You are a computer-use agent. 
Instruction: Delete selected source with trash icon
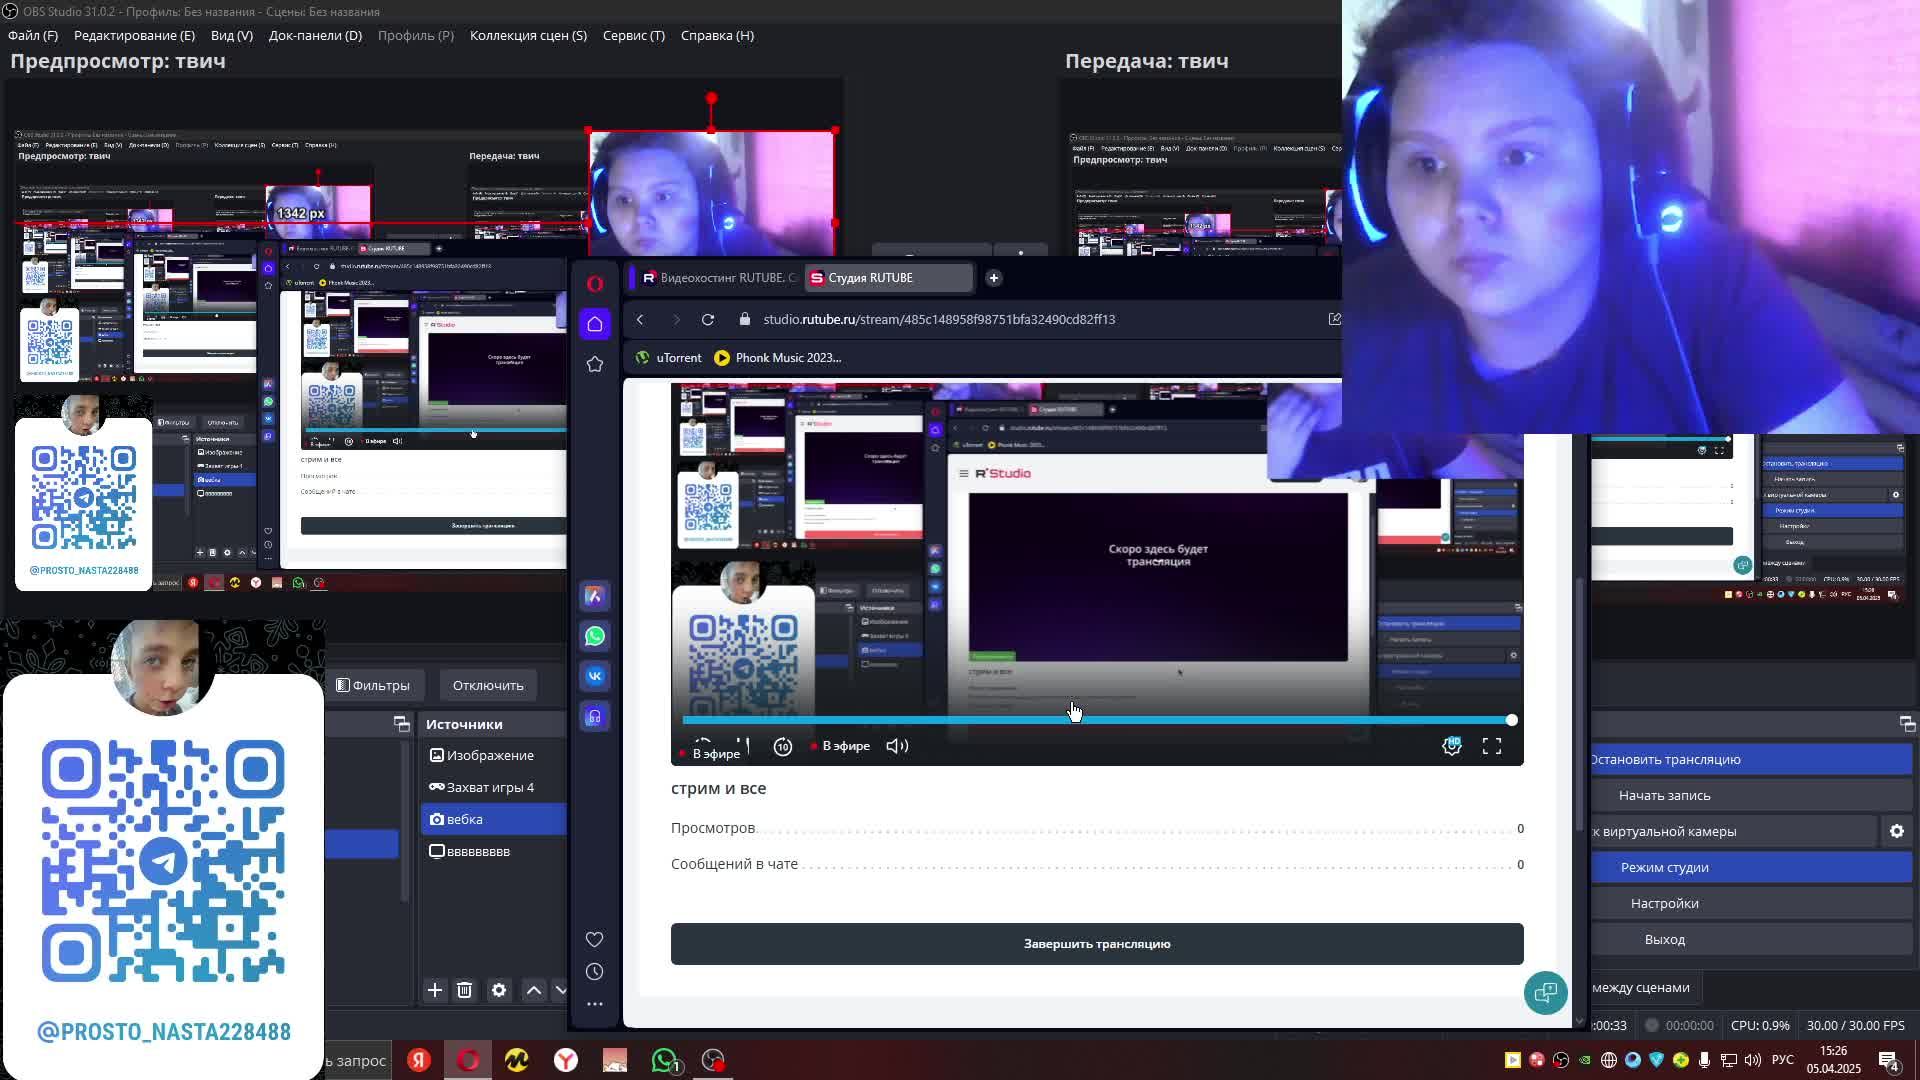point(465,990)
